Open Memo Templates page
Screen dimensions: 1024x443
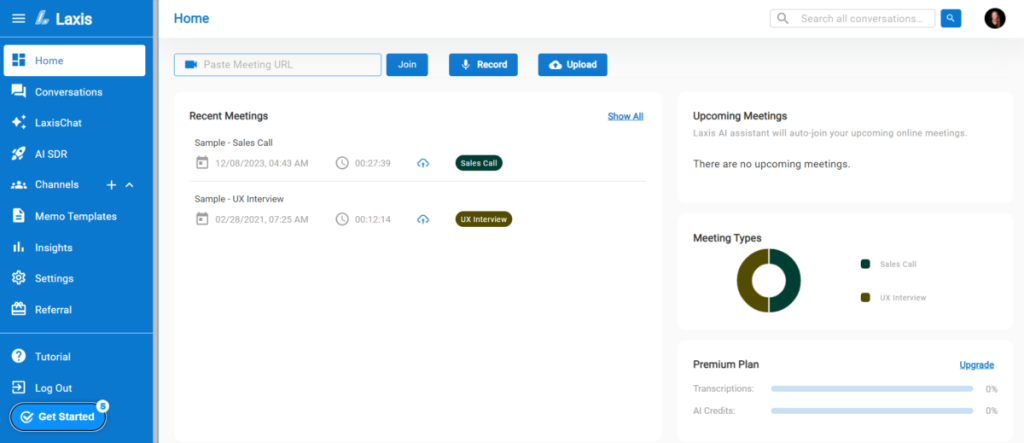[x=75, y=216]
